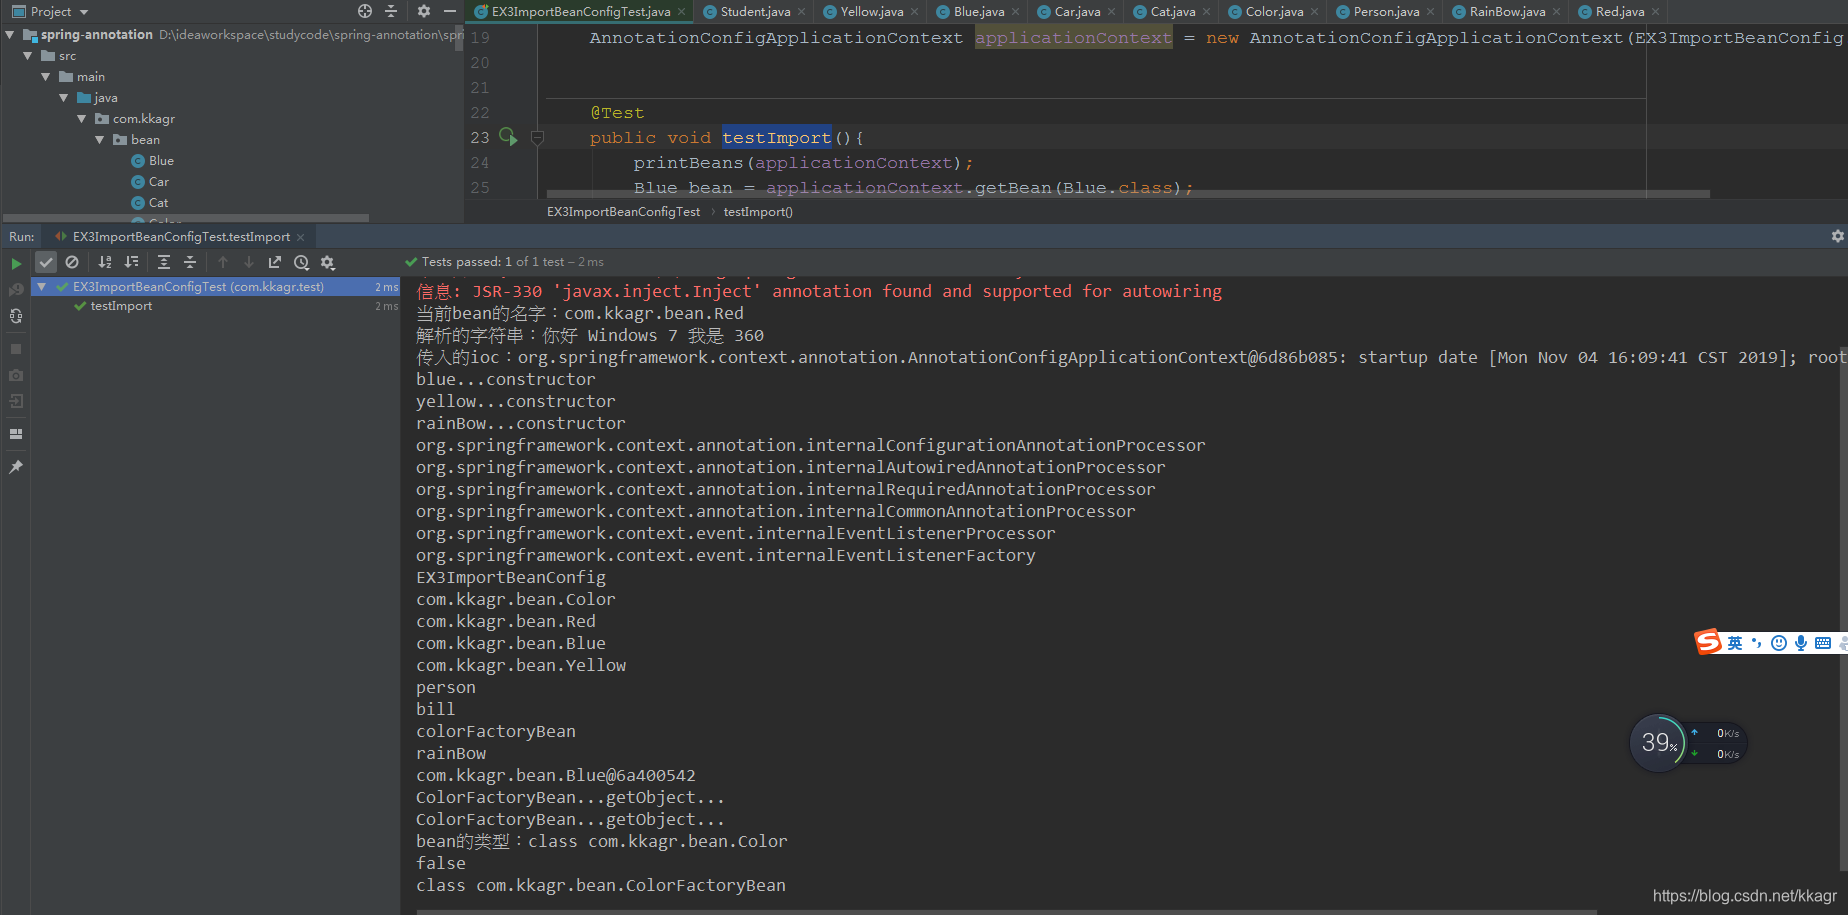Open Project panel settings gear
Screen dimensions: 1848x915
(424, 11)
